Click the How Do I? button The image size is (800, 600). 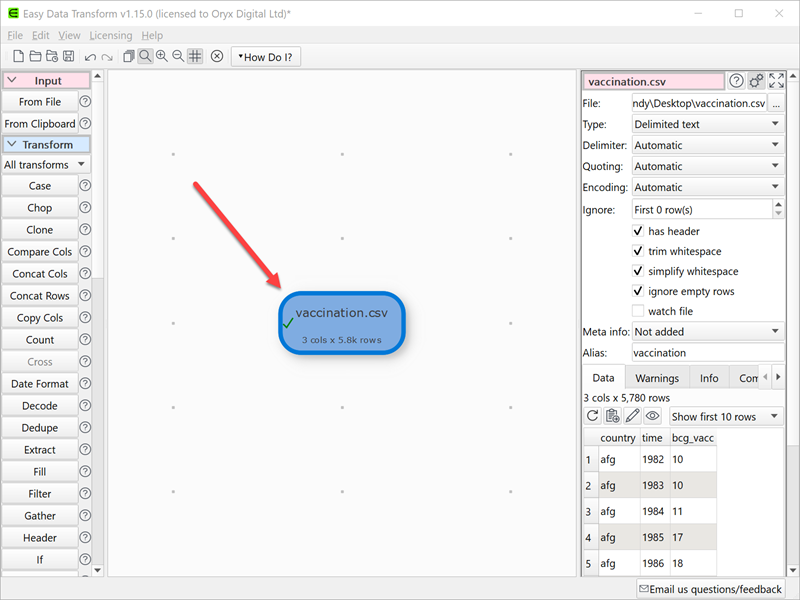(x=265, y=56)
